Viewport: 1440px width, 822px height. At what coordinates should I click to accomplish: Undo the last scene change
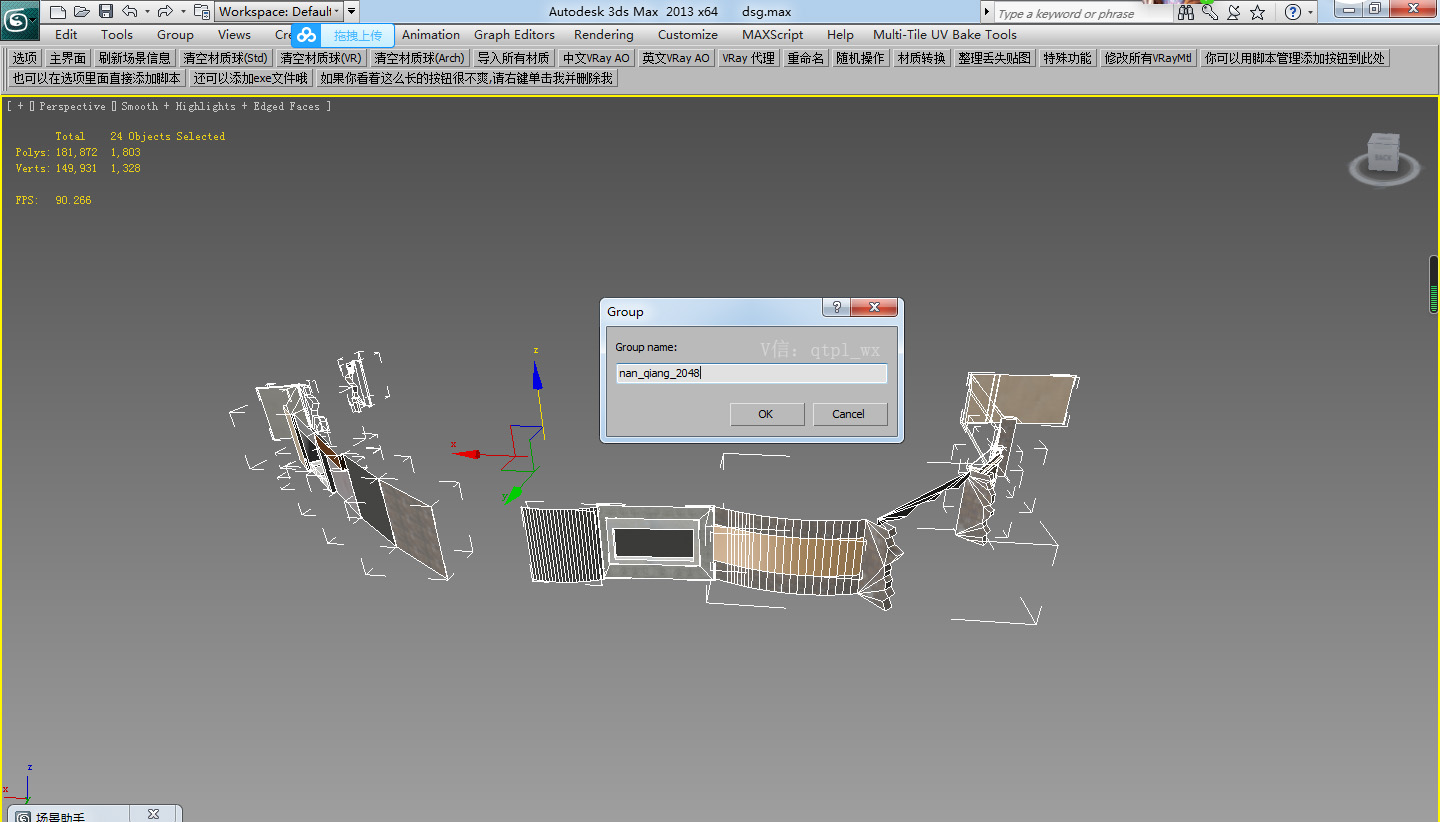click(x=131, y=11)
